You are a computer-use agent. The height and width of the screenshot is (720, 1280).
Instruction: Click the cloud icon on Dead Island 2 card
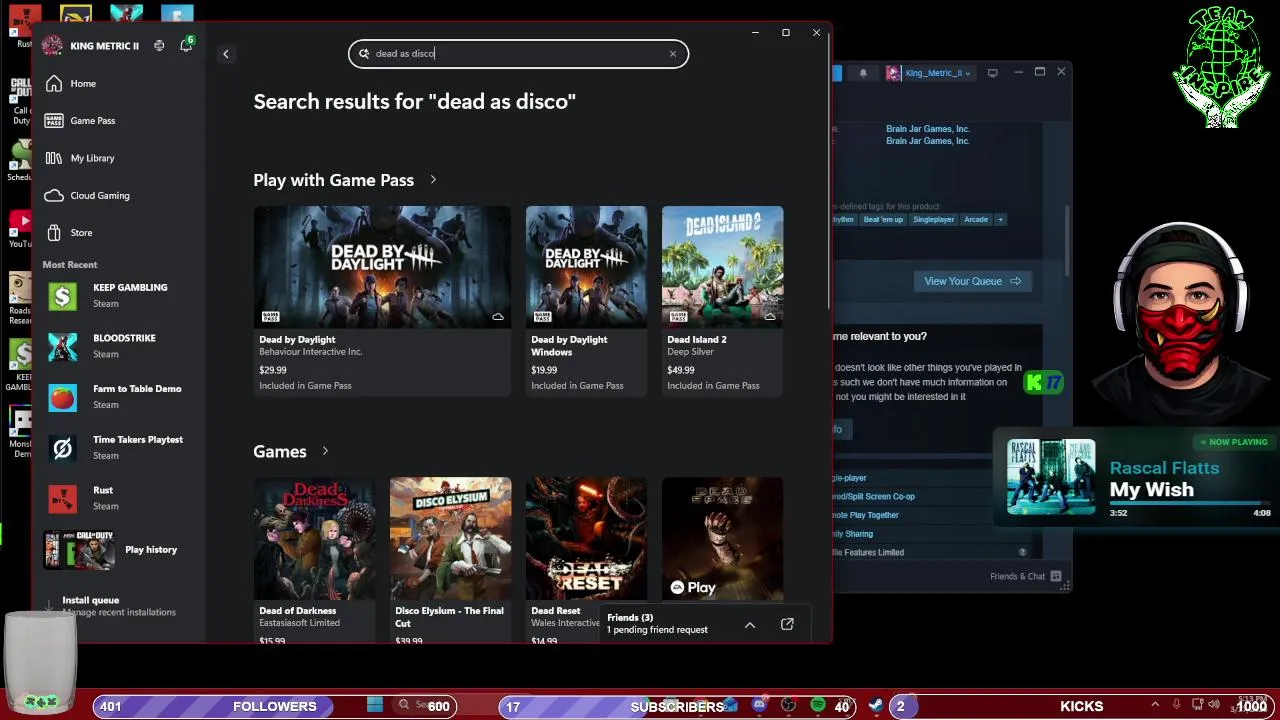[769, 317]
